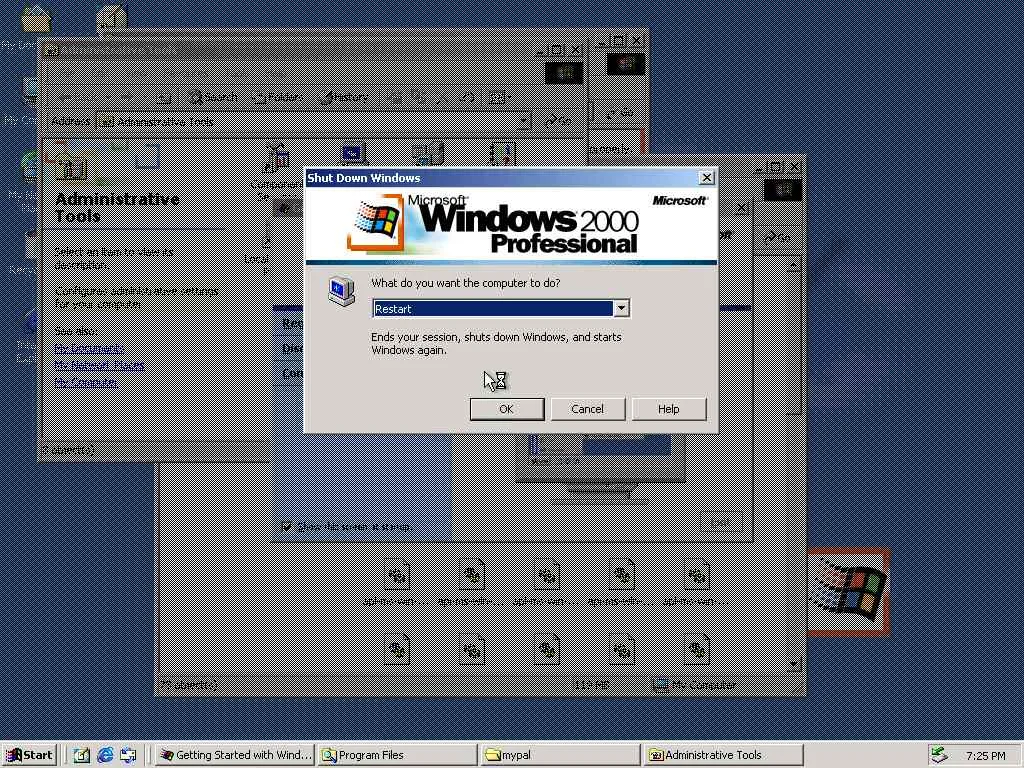Image resolution: width=1024 pixels, height=768 pixels.
Task: Select the Component Services icon
Action: (x=277, y=157)
